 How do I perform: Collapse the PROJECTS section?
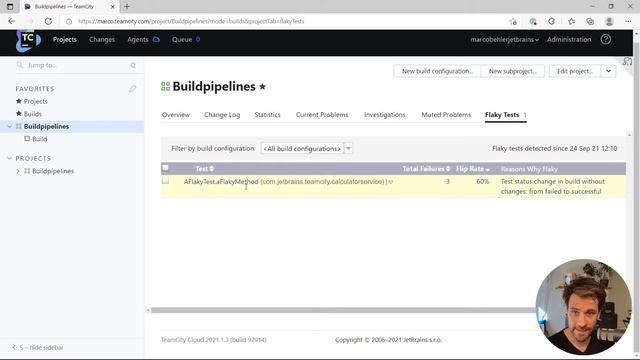pyautogui.click(x=9, y=158)
